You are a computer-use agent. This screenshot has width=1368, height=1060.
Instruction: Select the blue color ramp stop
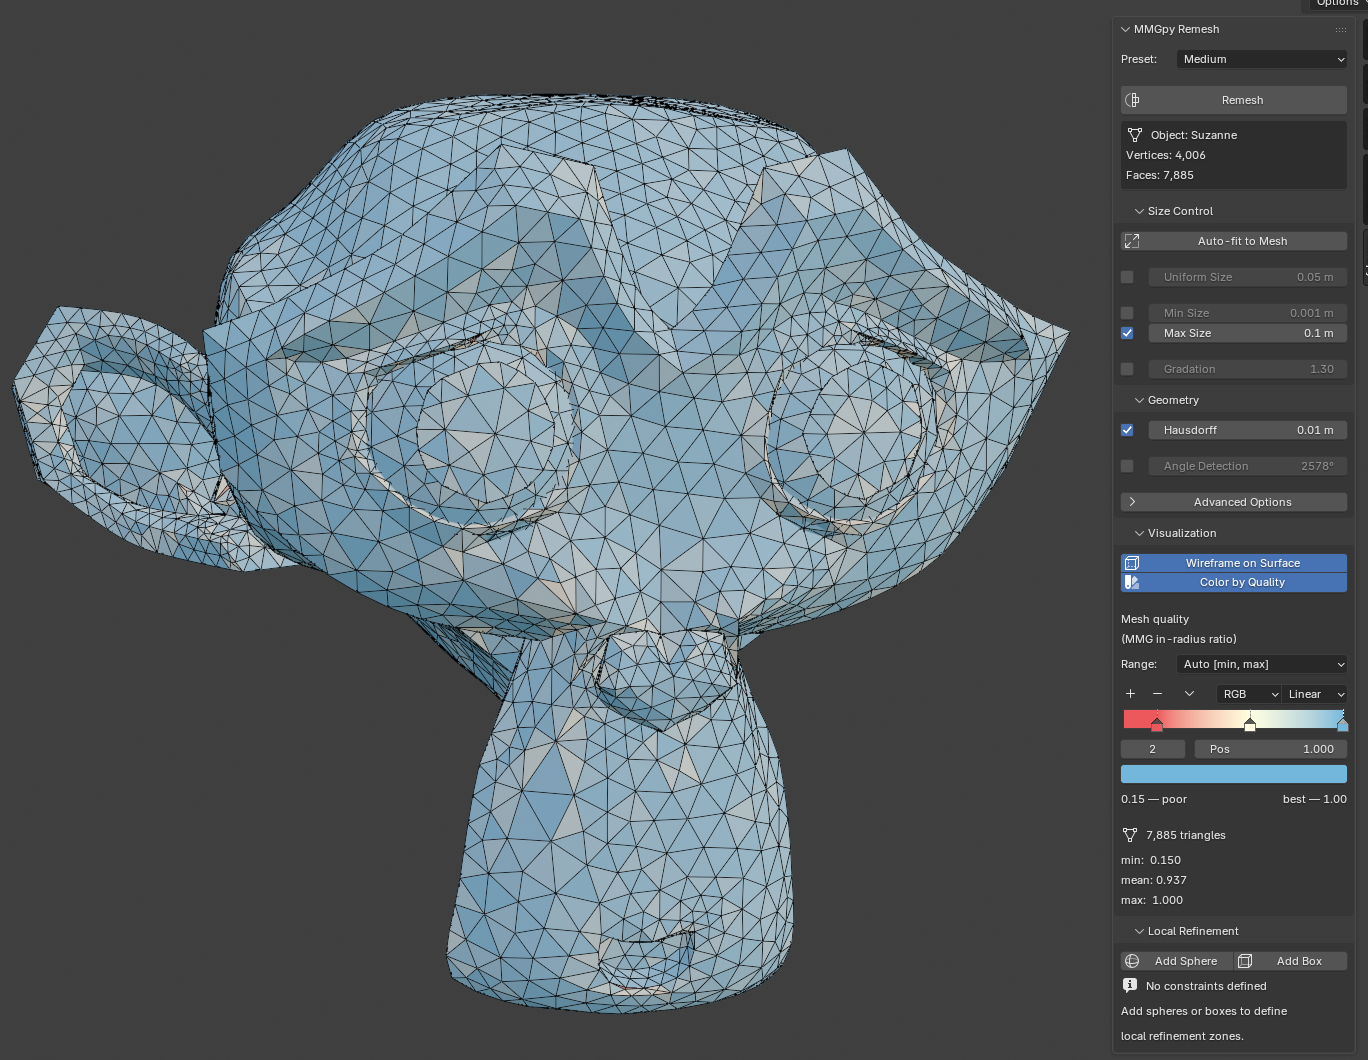pos(1342,724)
